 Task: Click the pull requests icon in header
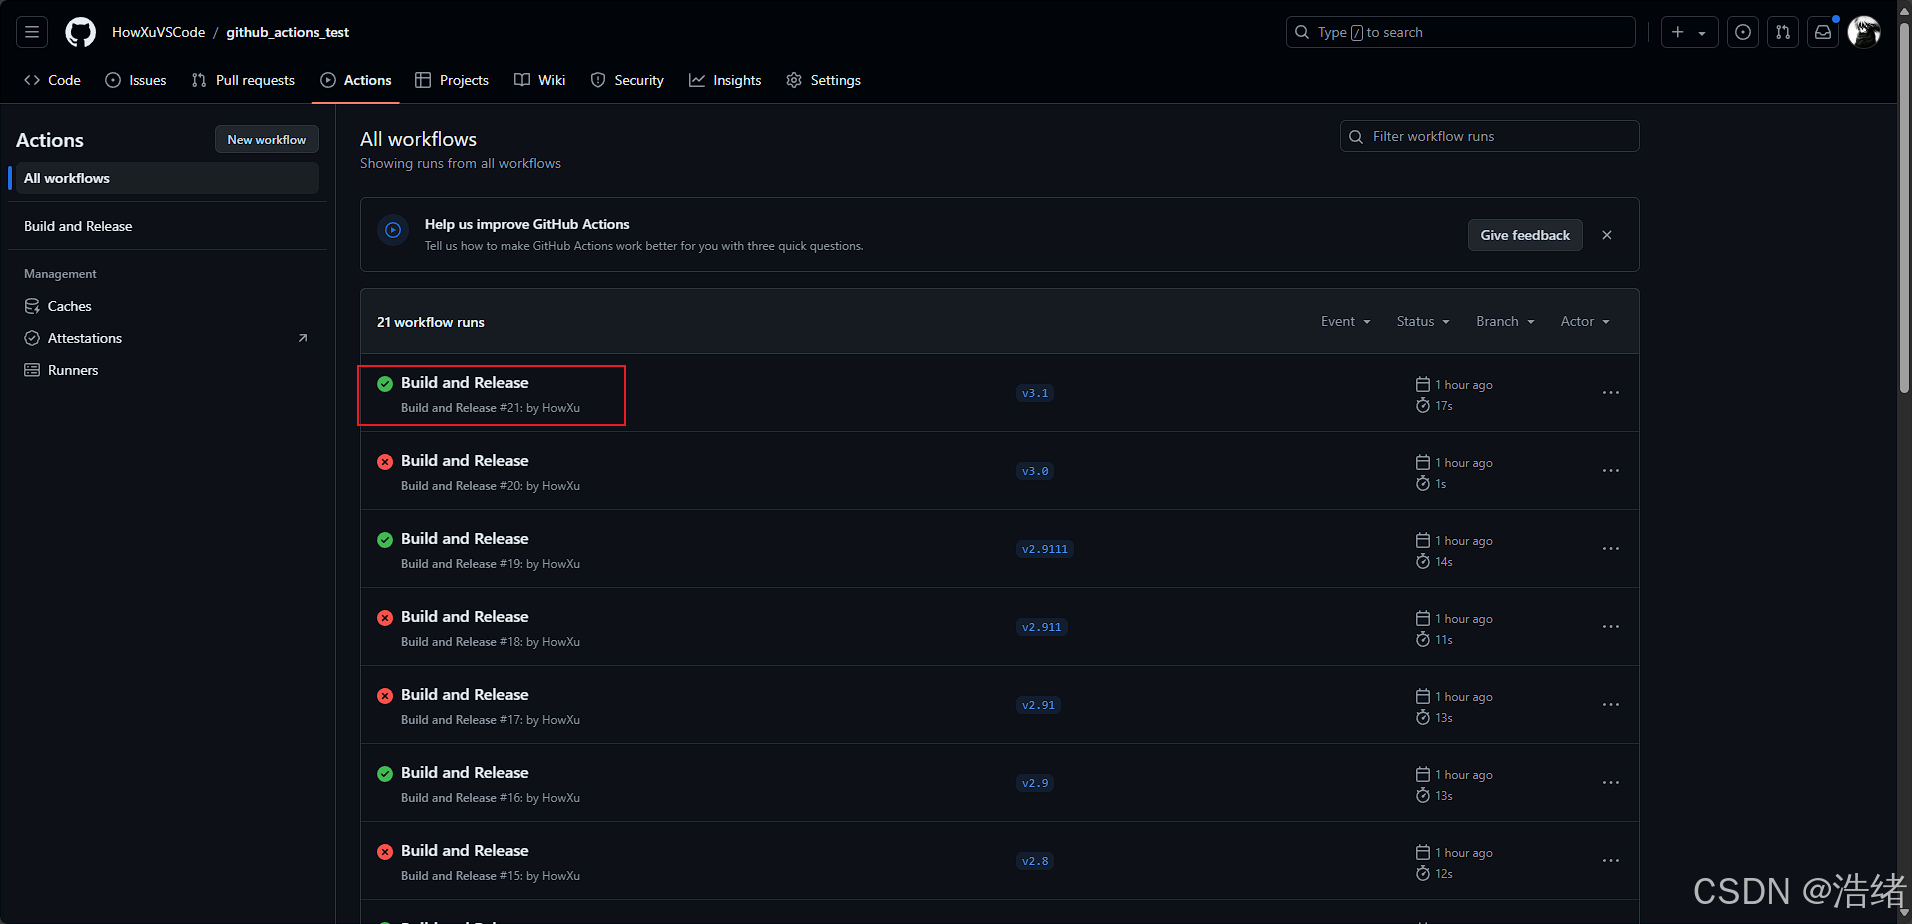pos(1783,32)
